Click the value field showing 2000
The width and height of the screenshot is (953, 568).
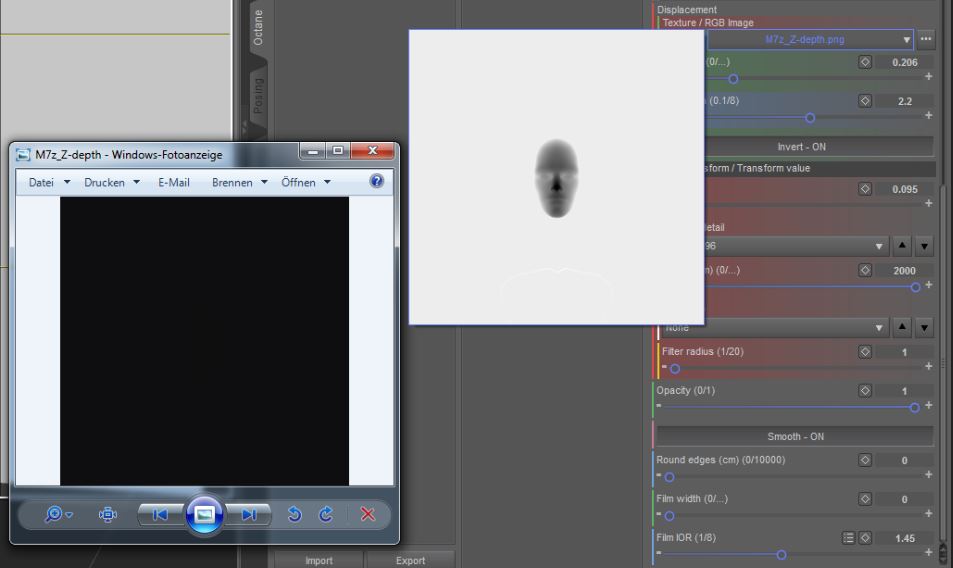(904, 271)
